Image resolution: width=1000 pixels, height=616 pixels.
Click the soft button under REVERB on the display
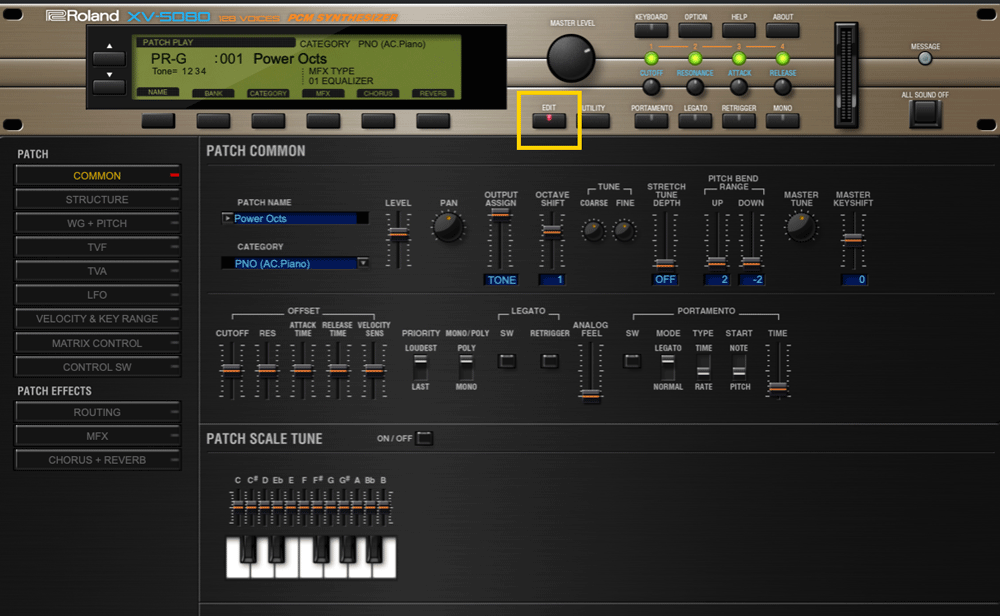[x=433, y=121]
